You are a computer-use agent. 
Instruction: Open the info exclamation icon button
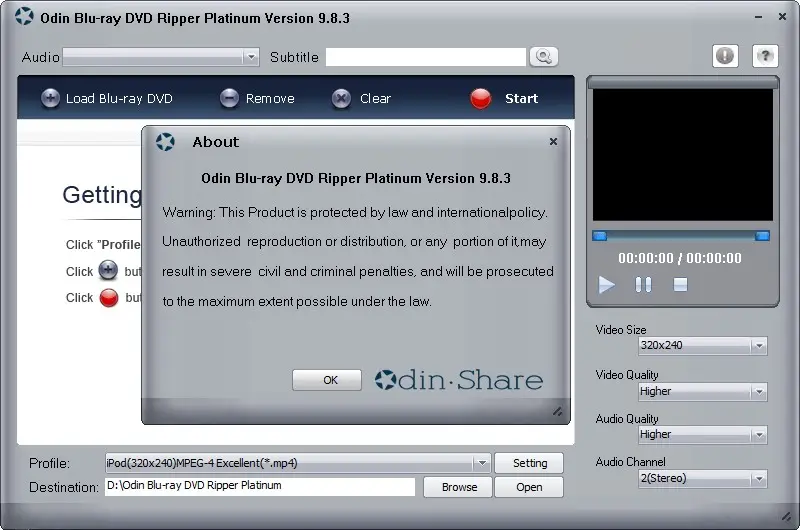725,56
